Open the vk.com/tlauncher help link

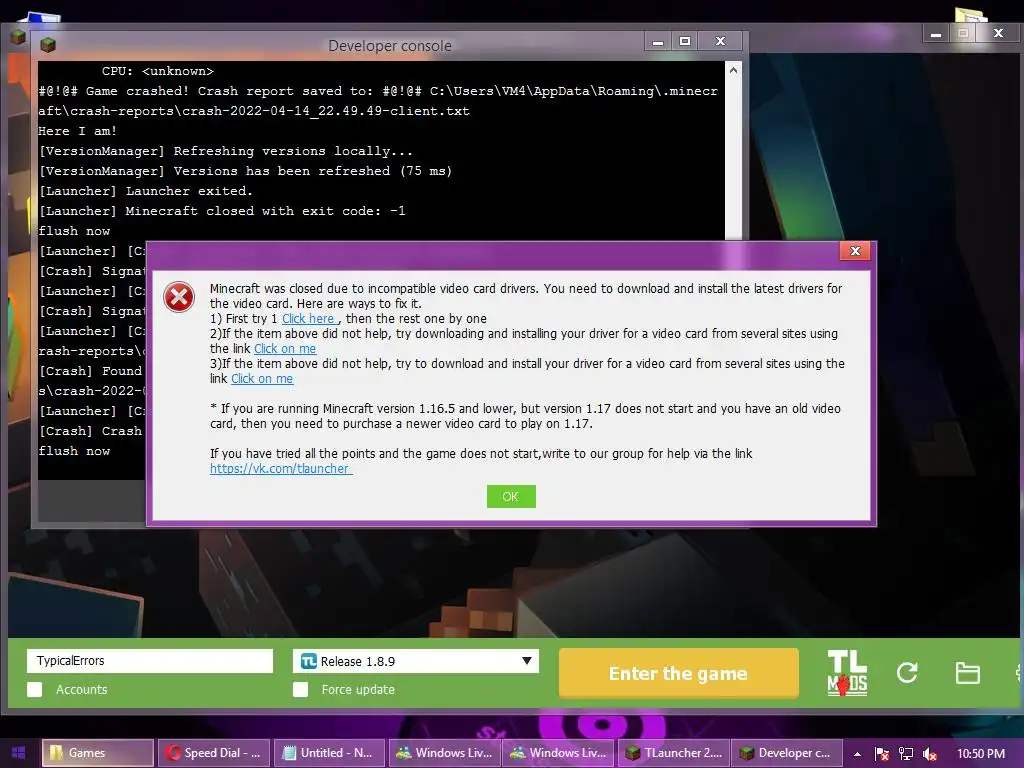click(x=281, y=468)
